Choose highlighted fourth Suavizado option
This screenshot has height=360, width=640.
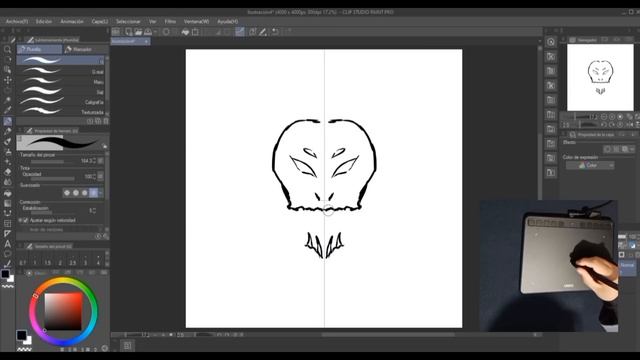pos(93,193)
